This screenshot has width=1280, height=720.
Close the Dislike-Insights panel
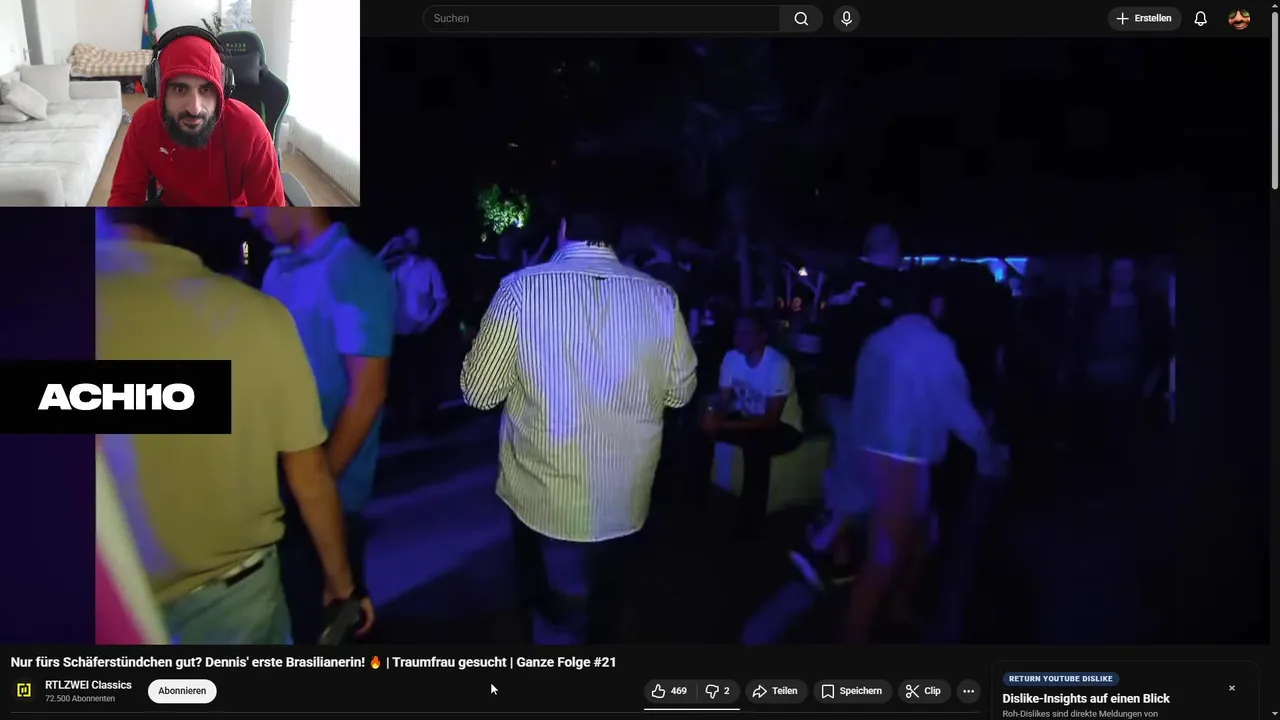[x=1232, y=688]
